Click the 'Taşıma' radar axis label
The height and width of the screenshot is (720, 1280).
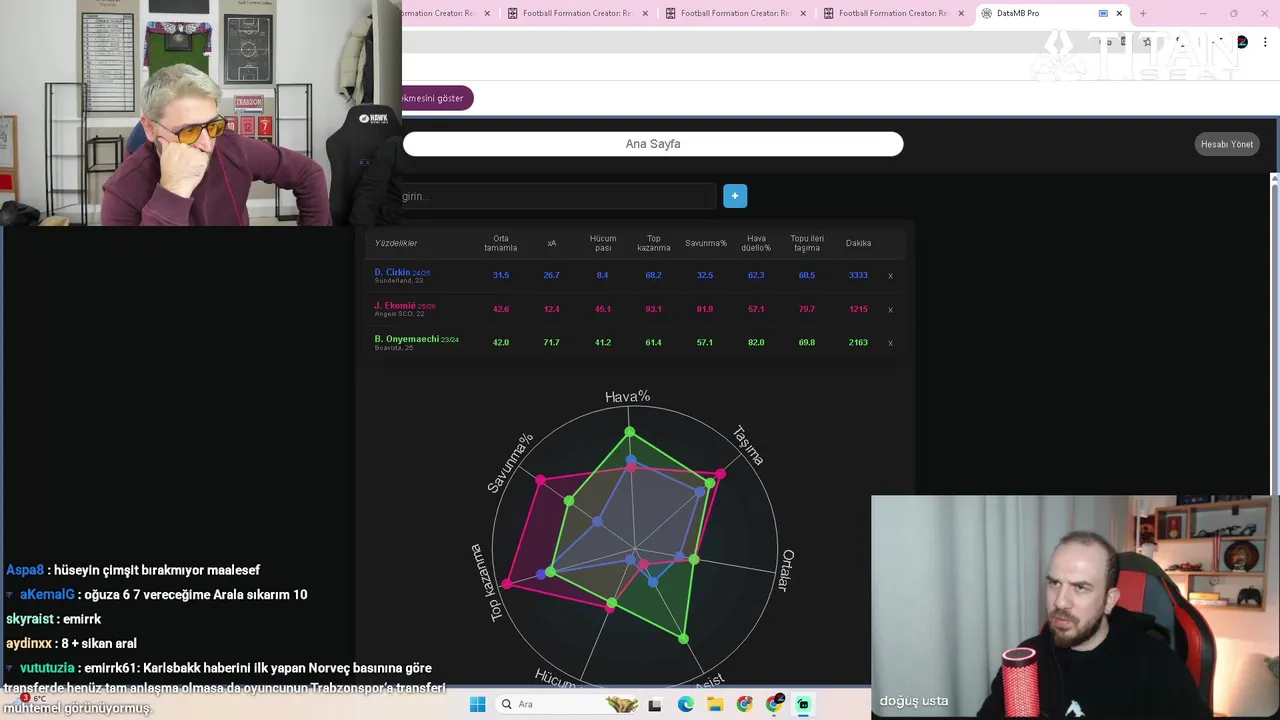click(x=749, y=446)
